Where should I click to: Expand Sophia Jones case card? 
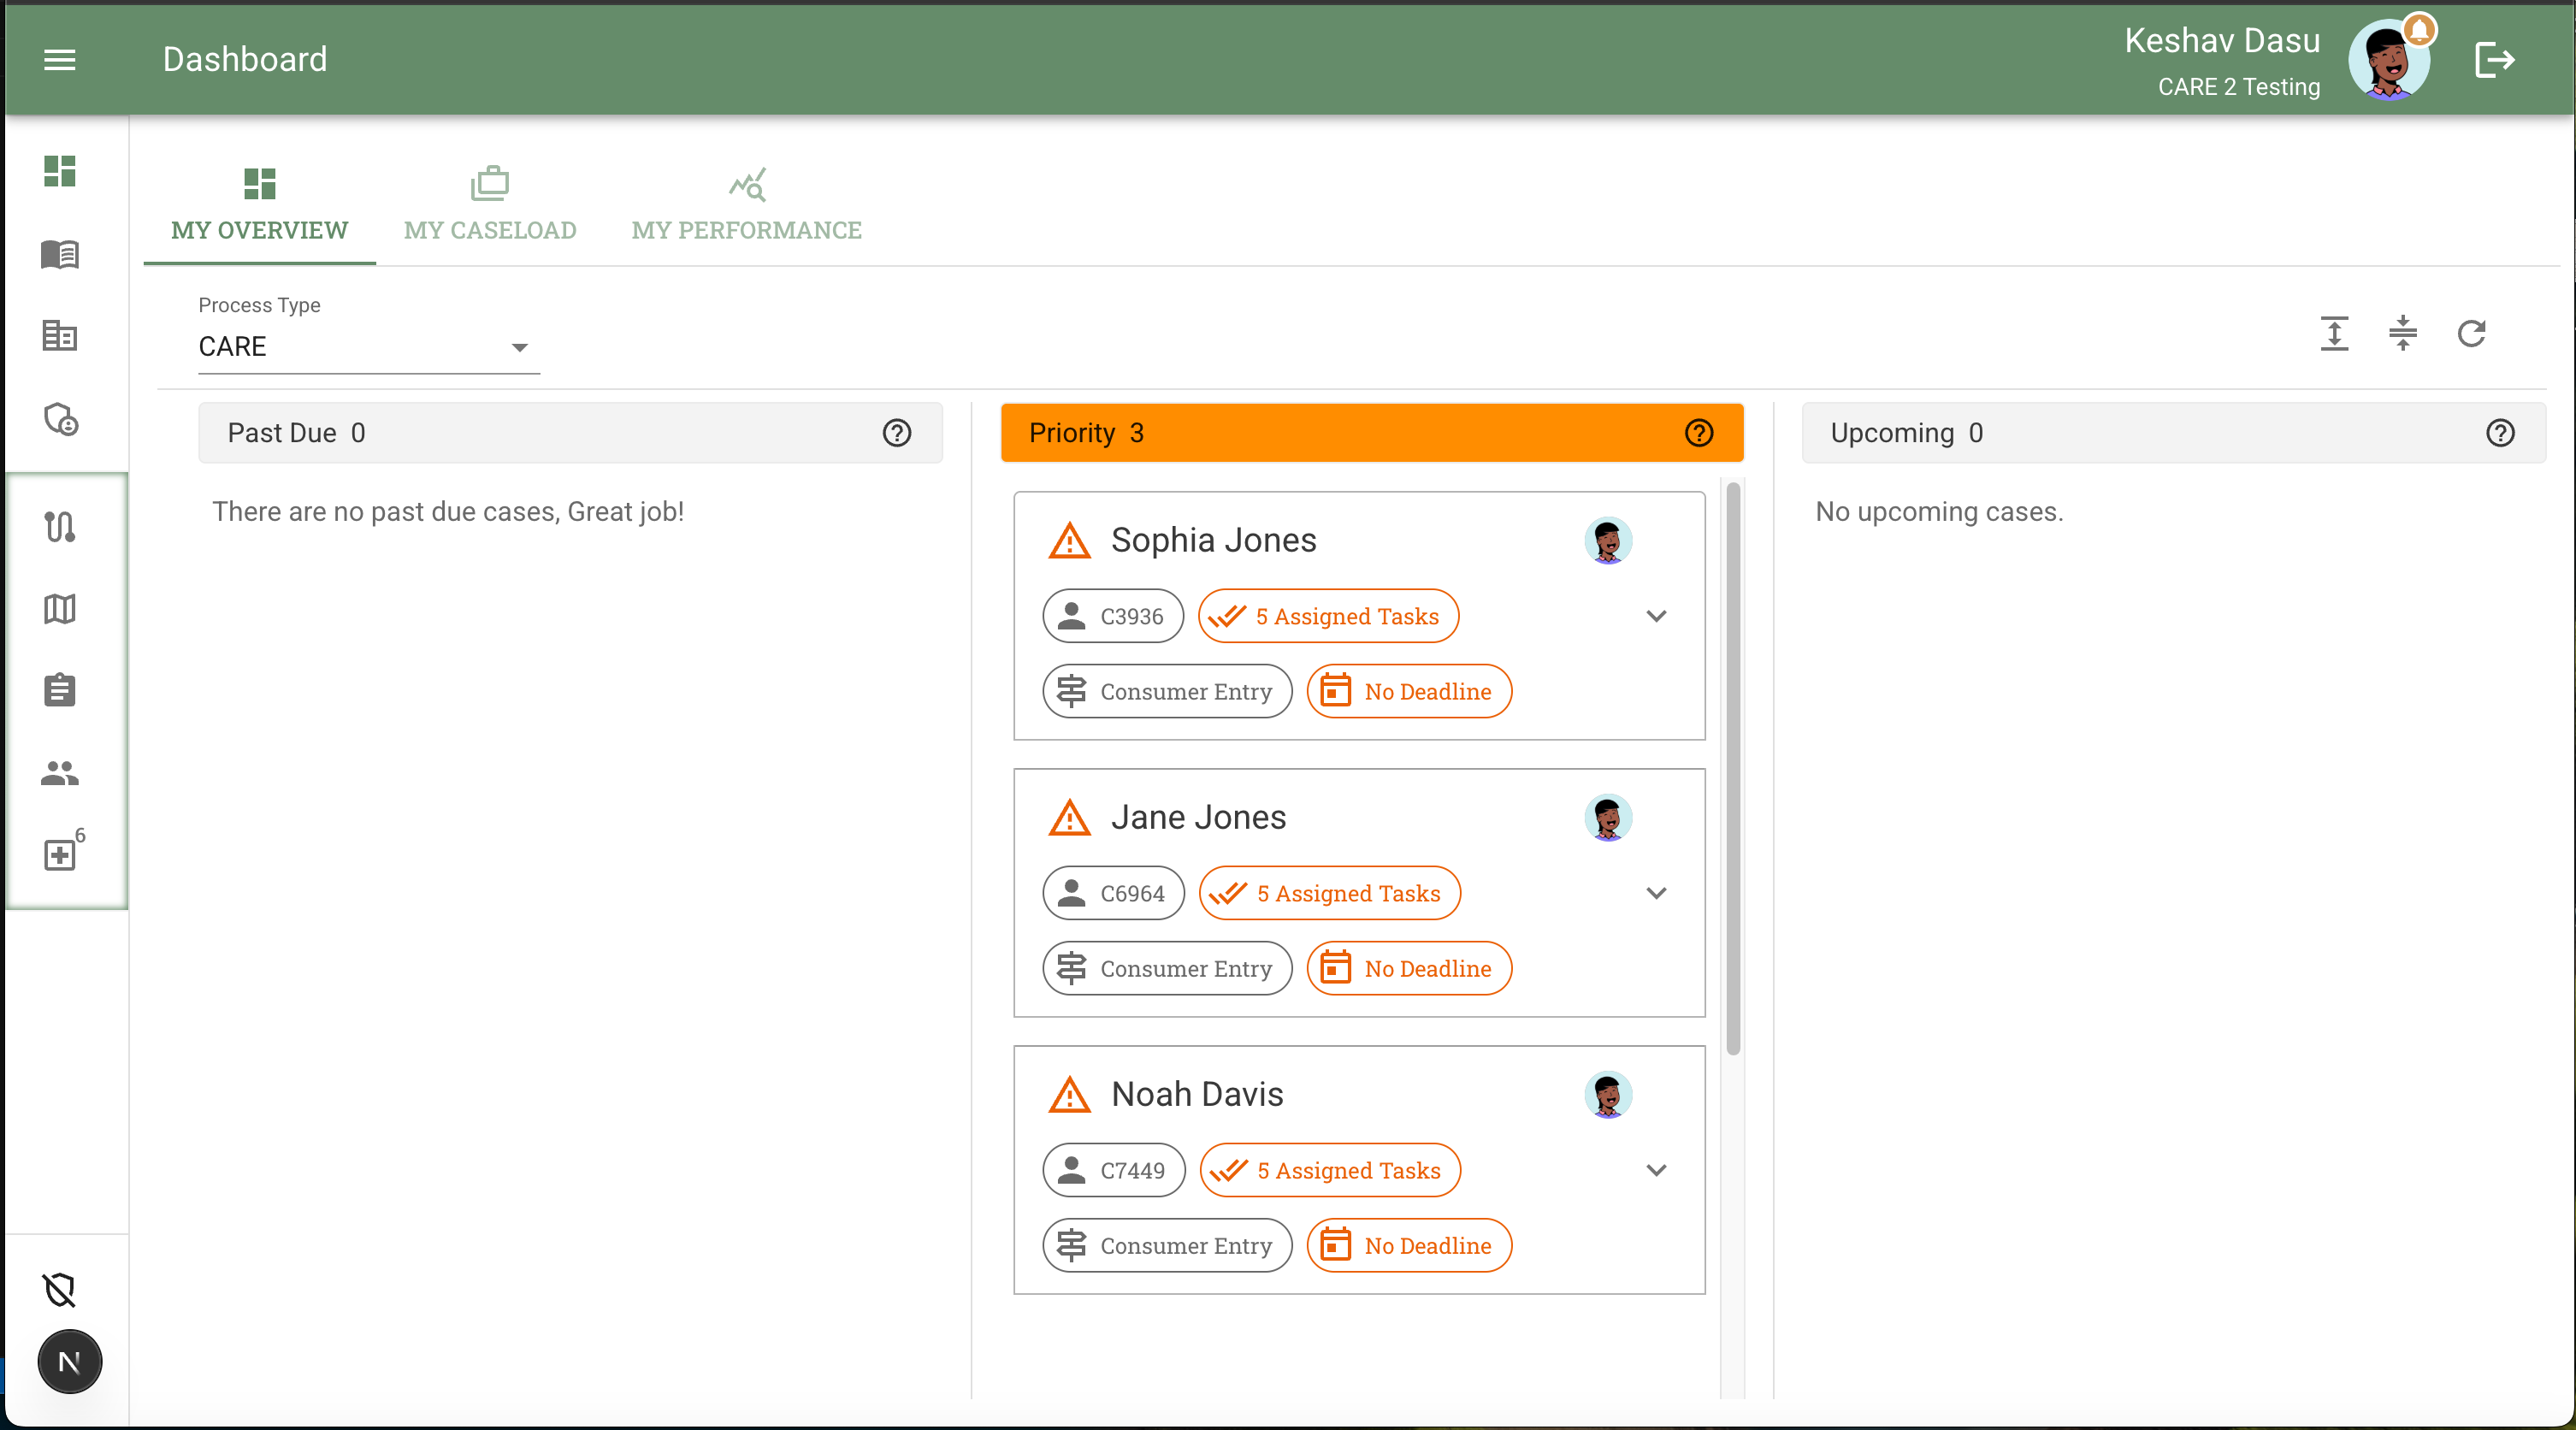point(1656,616)
